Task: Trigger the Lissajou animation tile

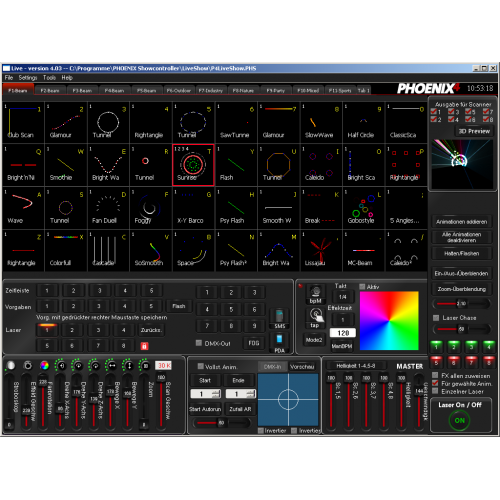Action: click(x=321, y=250)
